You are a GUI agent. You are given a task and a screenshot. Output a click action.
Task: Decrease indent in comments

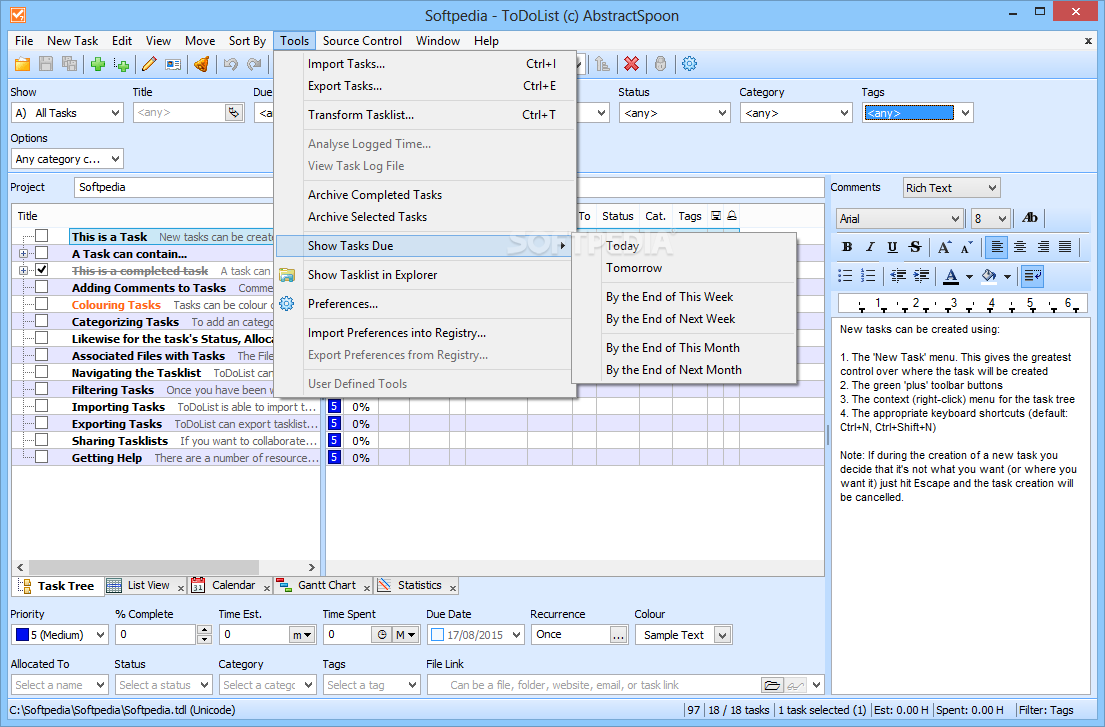(x=898, y=275)
